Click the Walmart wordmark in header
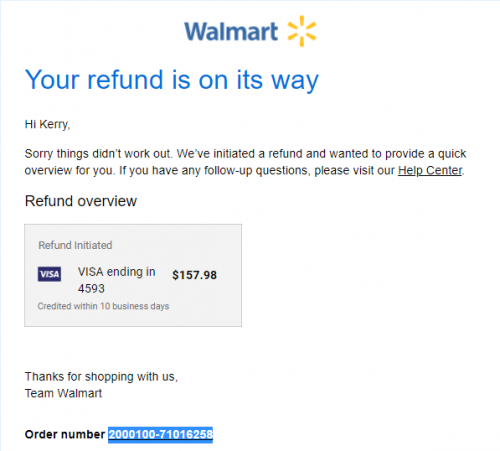 tap(231, 32)
